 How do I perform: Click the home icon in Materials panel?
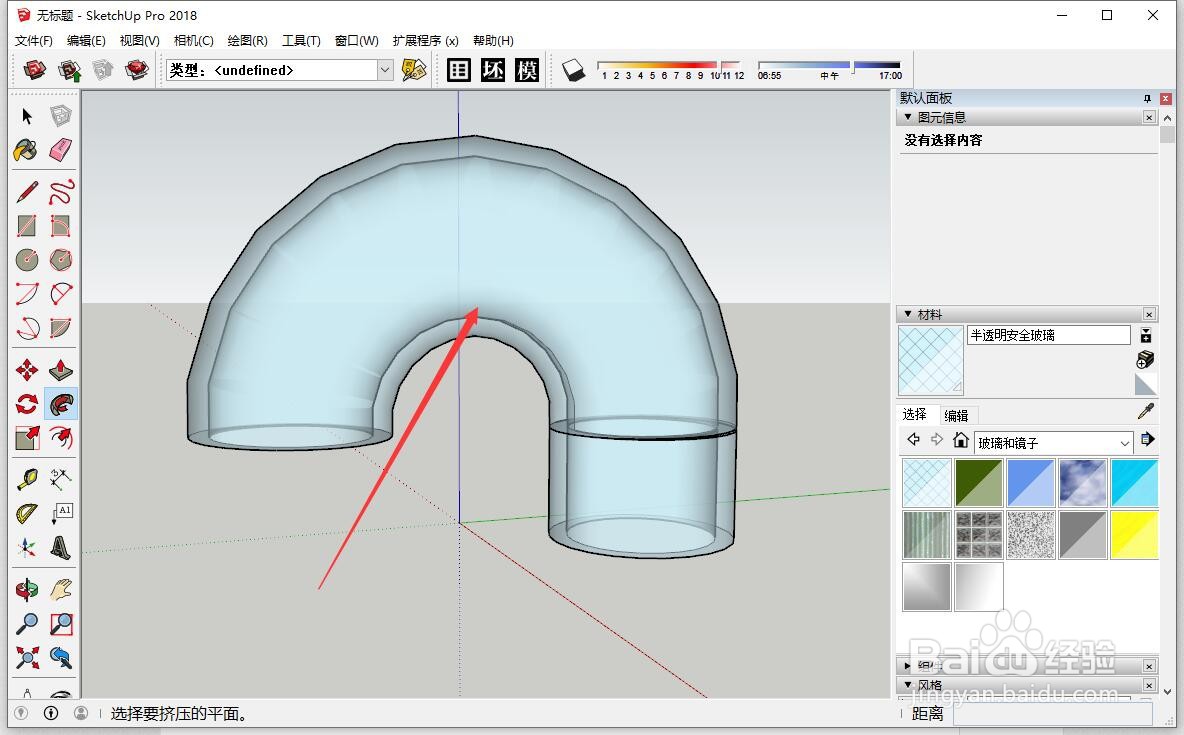(x=961, y=440)
